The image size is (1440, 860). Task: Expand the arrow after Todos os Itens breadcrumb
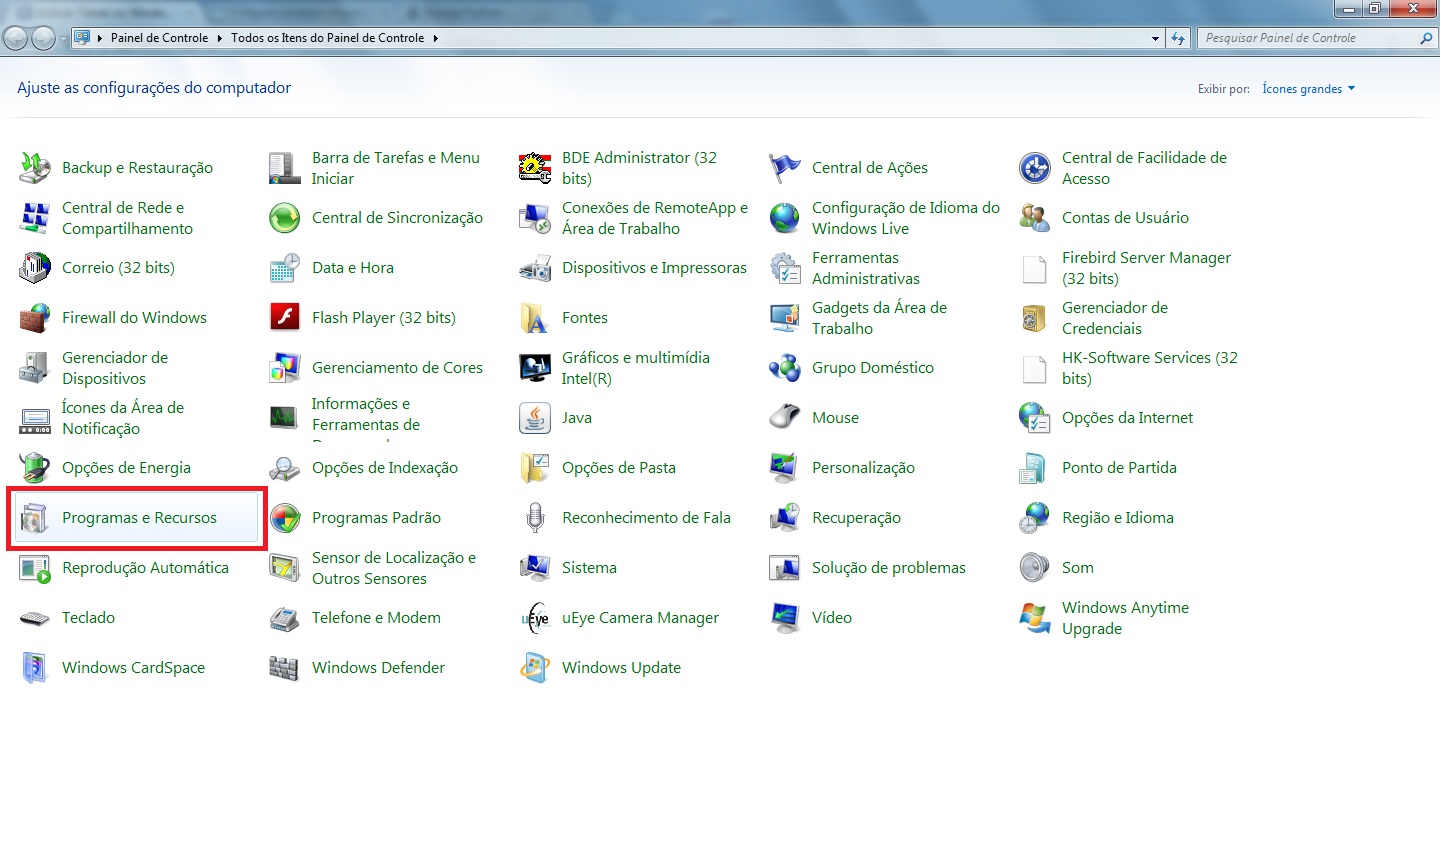click(436, 38)
